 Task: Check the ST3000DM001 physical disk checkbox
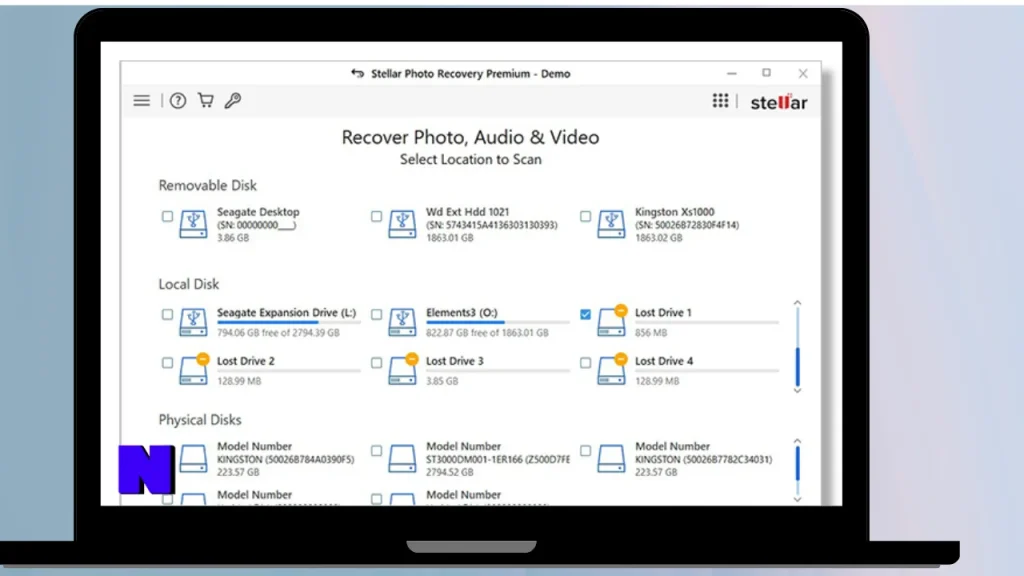[376, 451]
